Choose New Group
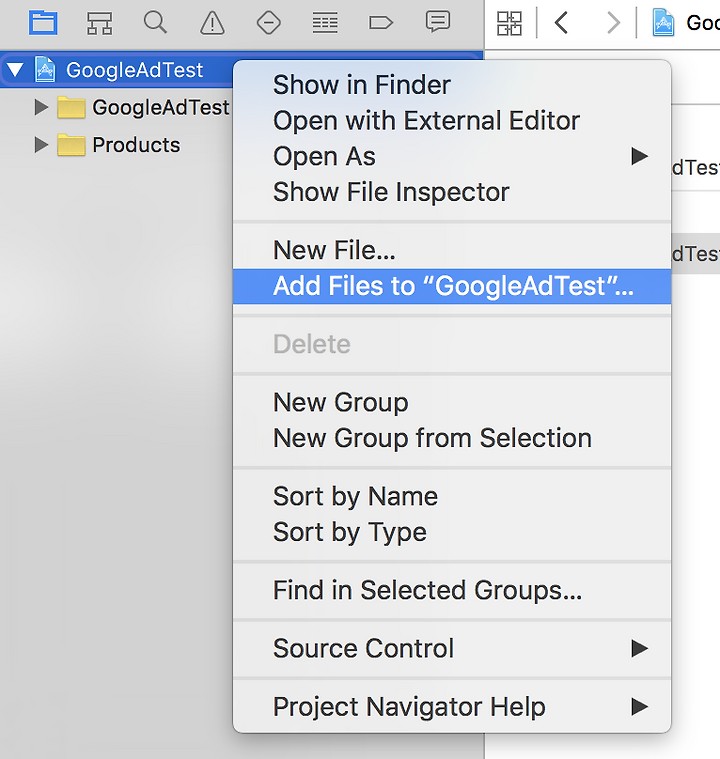The width and height of the screenshot is (720, 759). coord(452,402)
